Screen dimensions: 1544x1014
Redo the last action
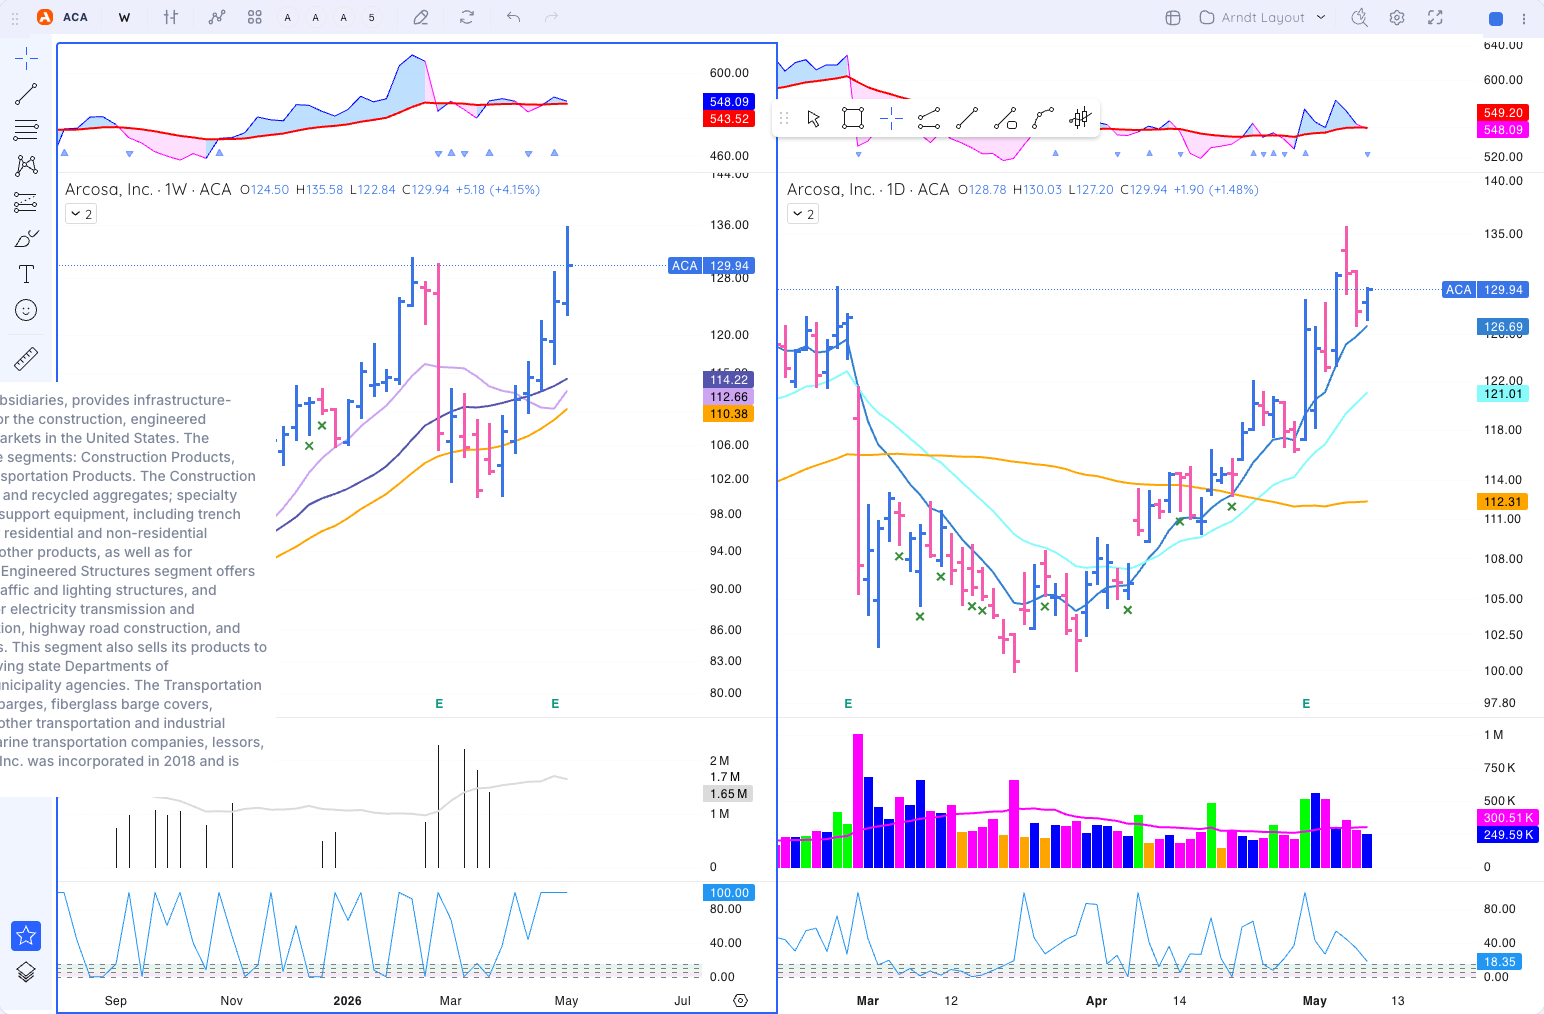click(551, 17)
